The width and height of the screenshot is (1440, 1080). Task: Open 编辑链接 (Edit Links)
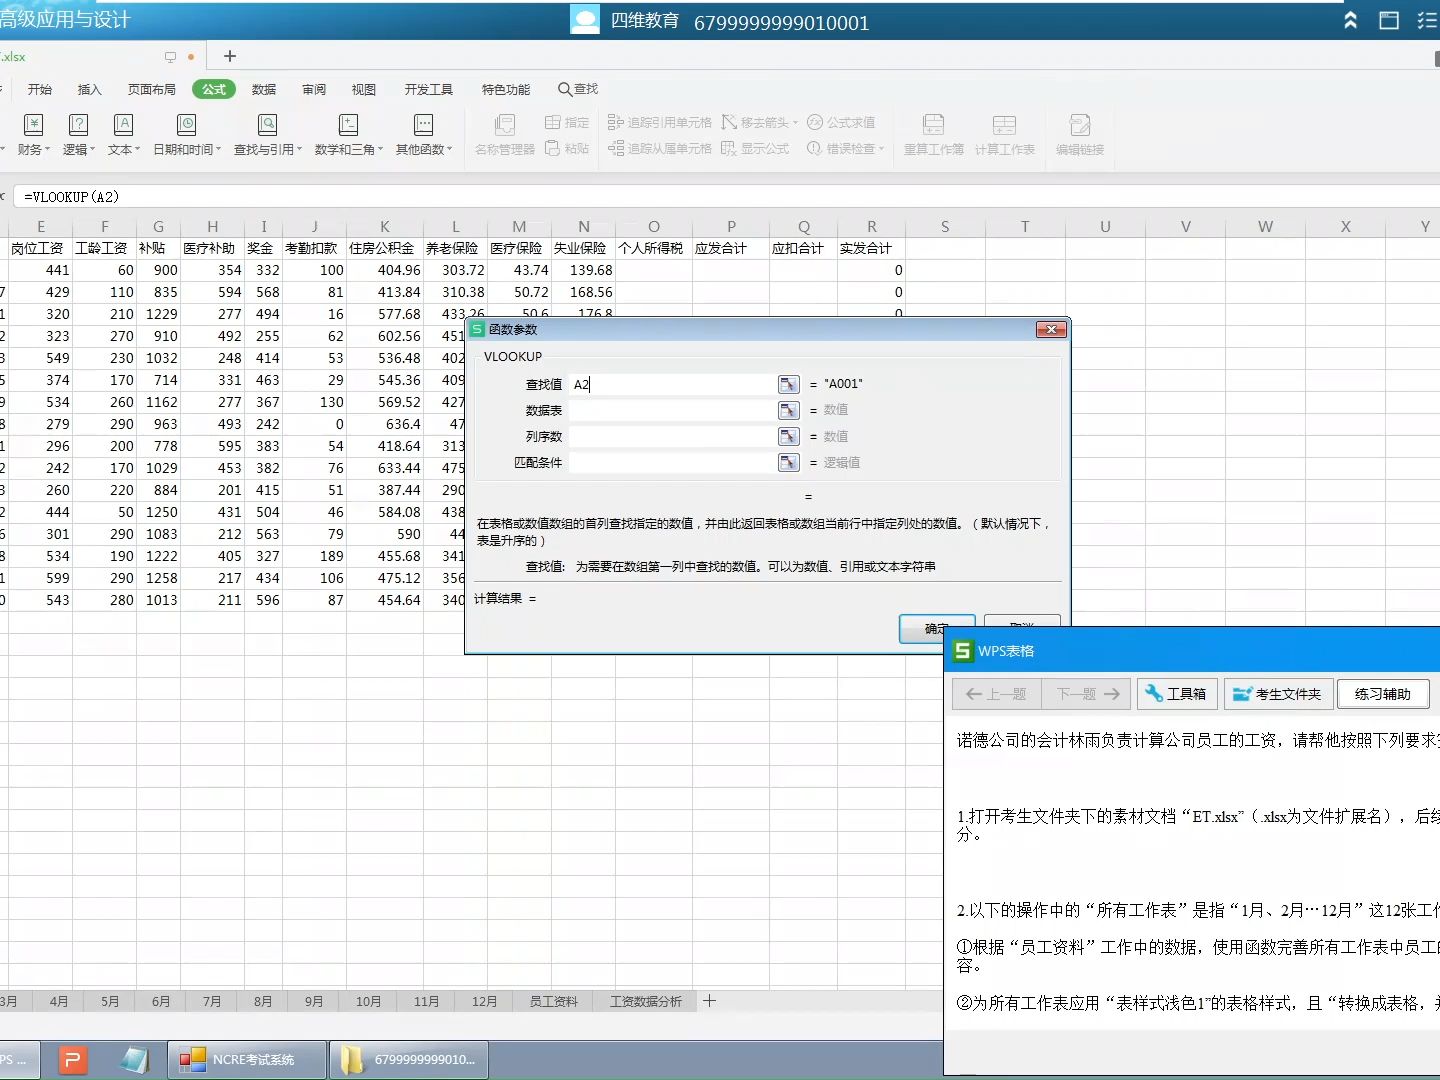(x=1080, y=133)
